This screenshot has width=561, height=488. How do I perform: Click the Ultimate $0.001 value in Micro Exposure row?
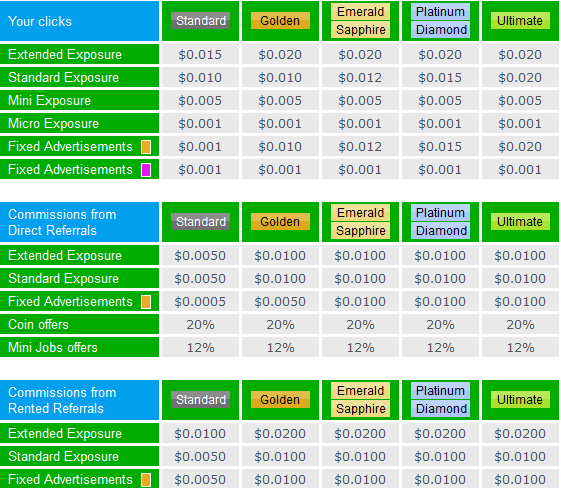click(520, 123)
